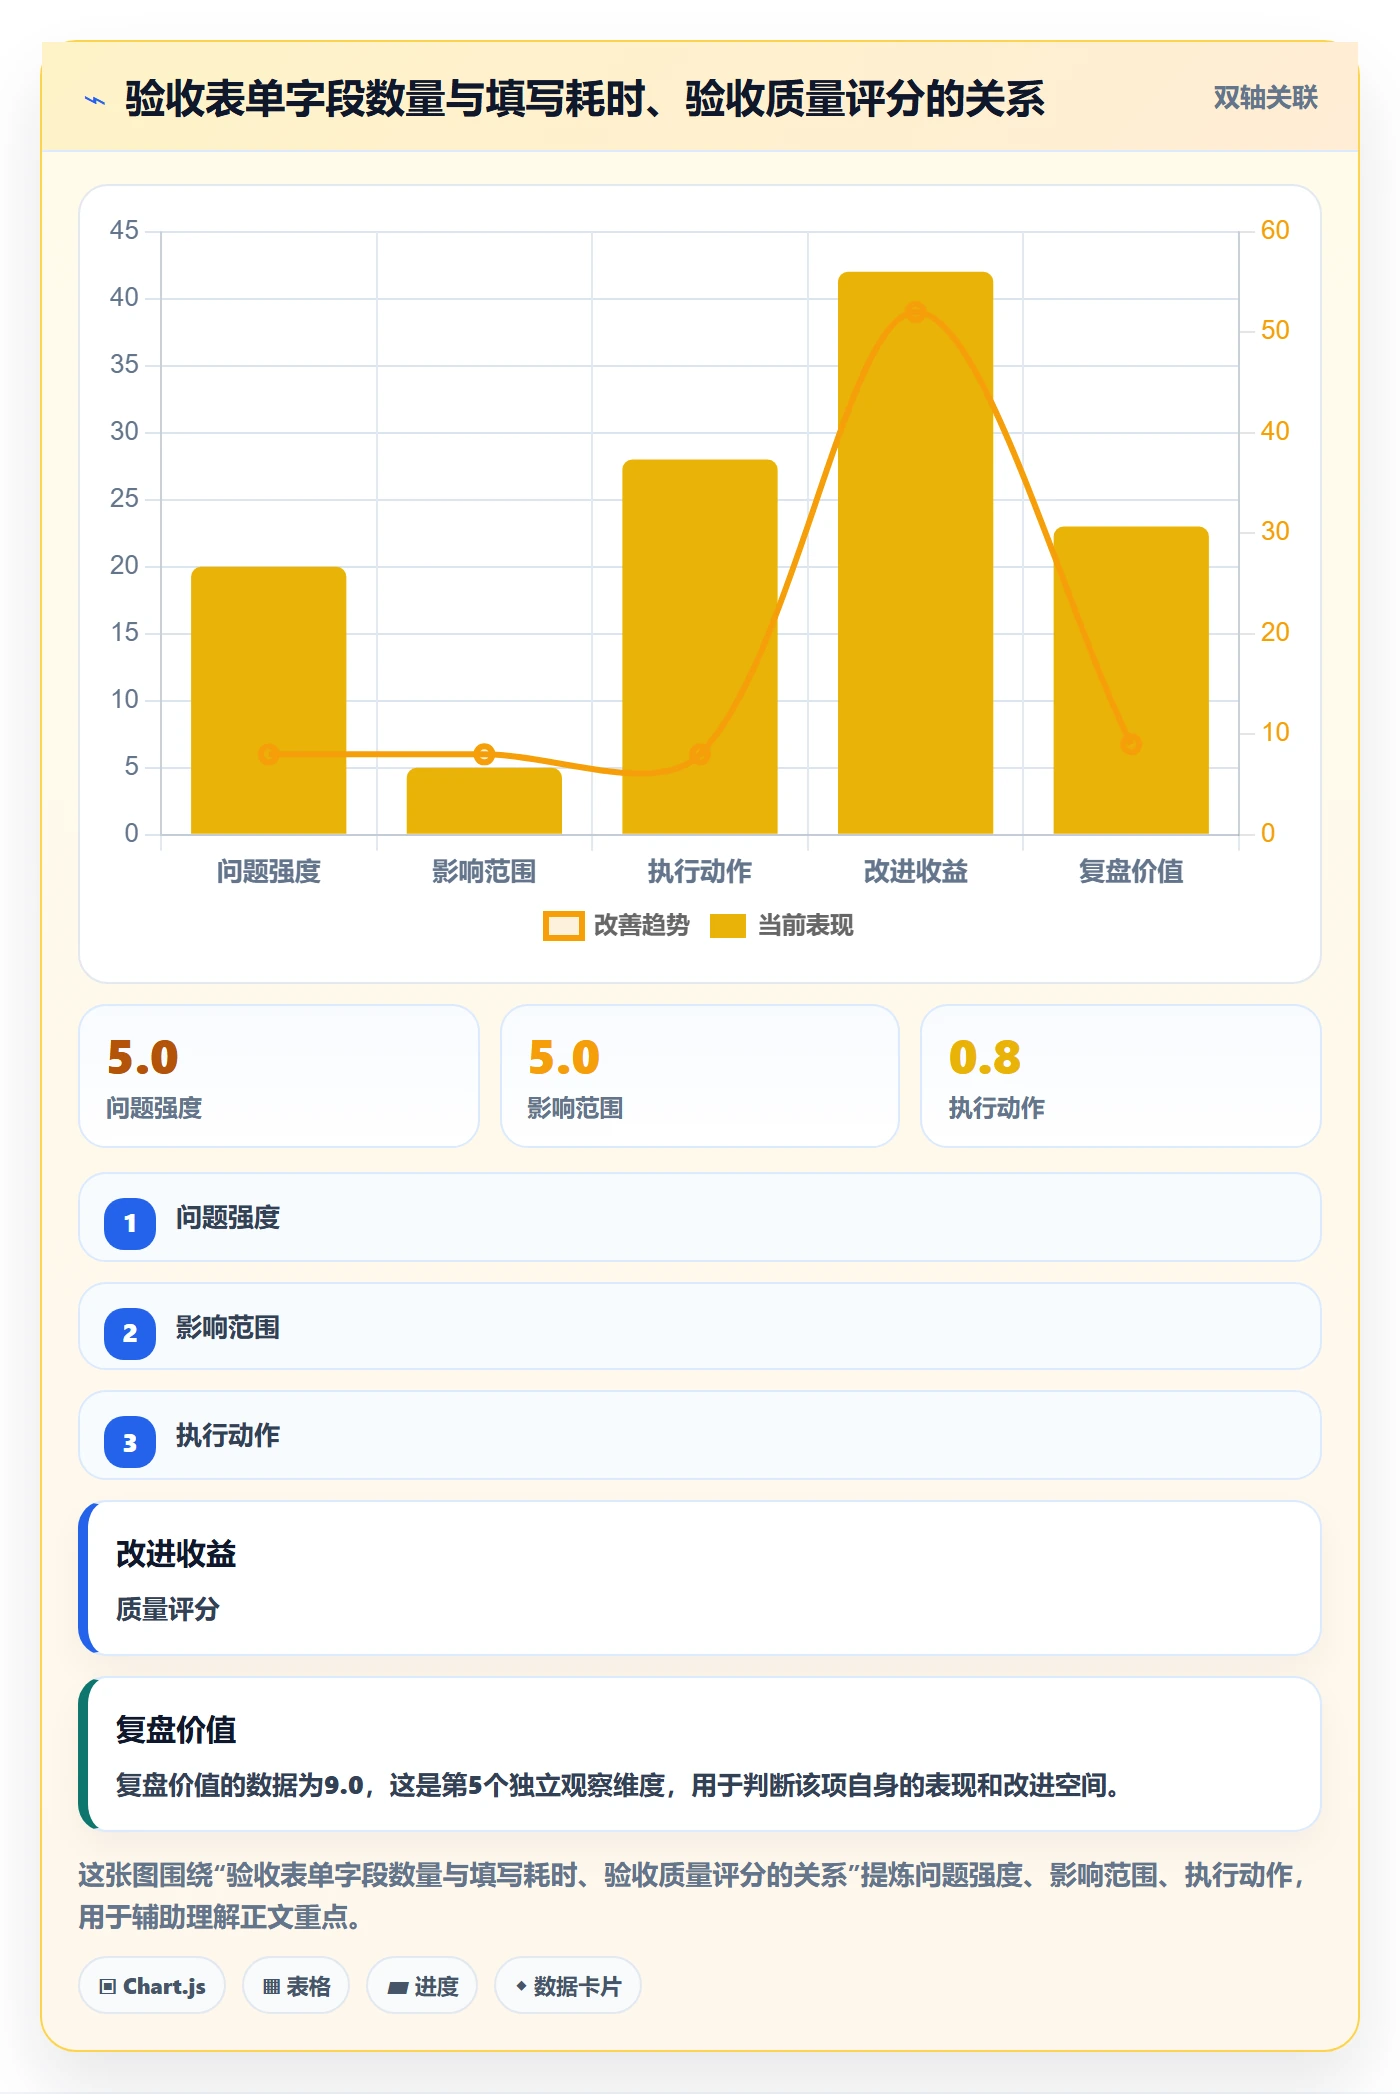Click the 进度 tag icon
The width and height of the screenshot is (1400, 2094).
[x=398, y=1987]
